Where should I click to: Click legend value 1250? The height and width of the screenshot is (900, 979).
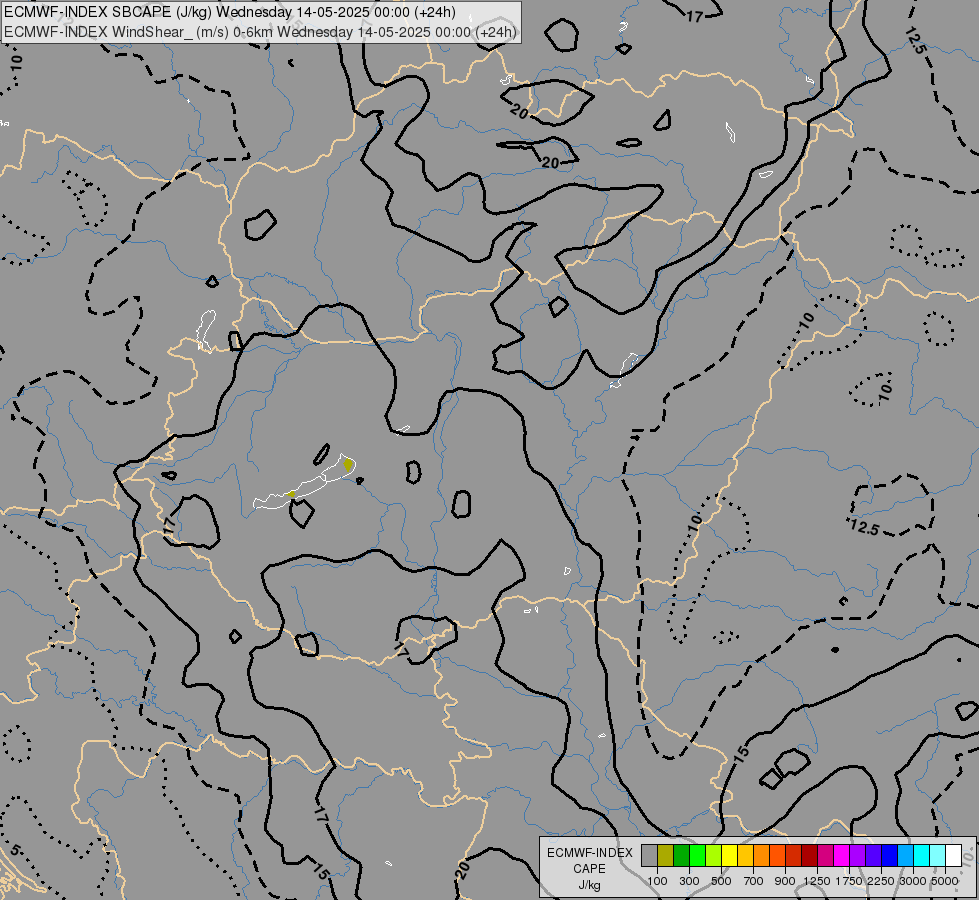tap(817, 881)
